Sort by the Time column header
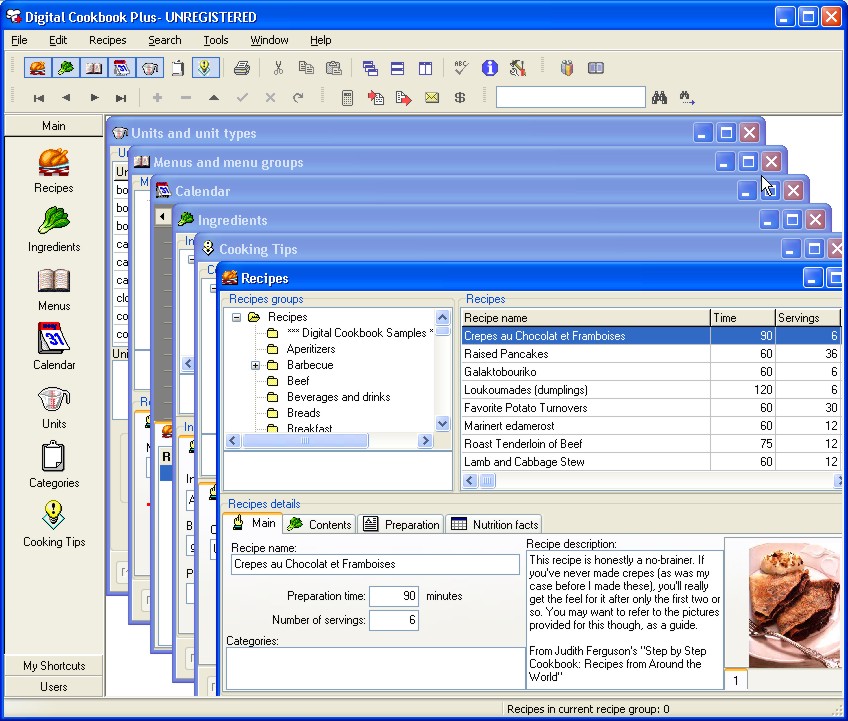The width and height of the screenshot is (848, 721). [x=743, y=318]
